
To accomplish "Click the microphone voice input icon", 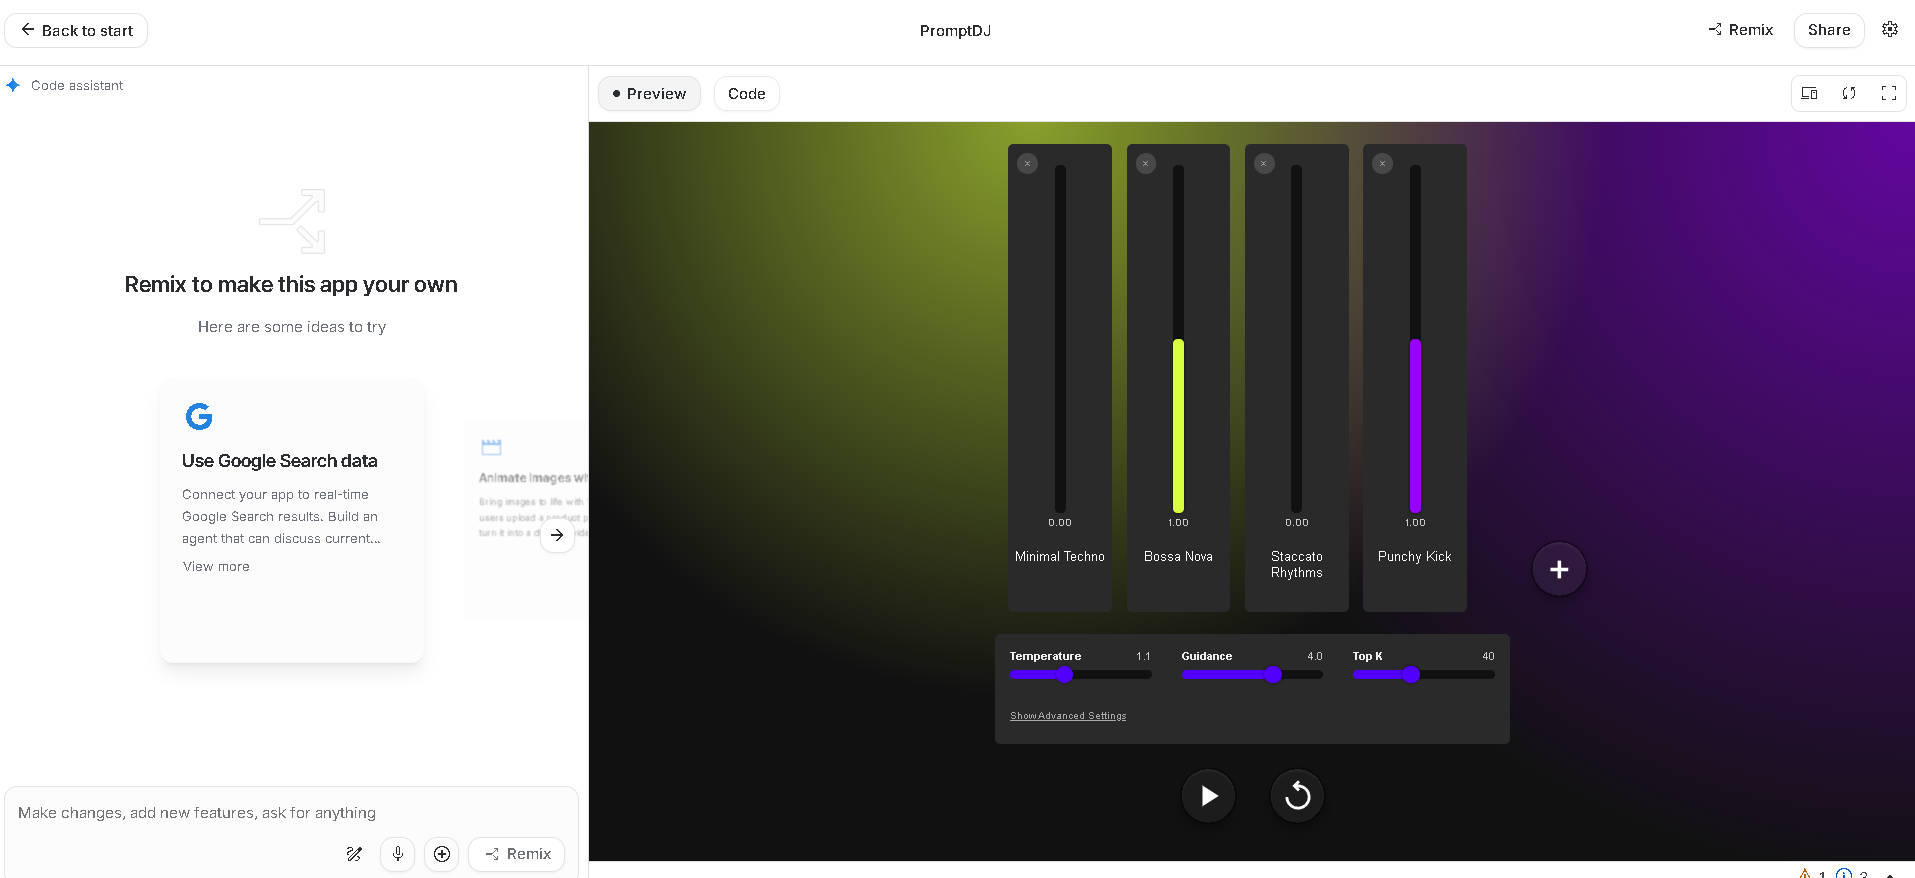I will tap(398, 854).
